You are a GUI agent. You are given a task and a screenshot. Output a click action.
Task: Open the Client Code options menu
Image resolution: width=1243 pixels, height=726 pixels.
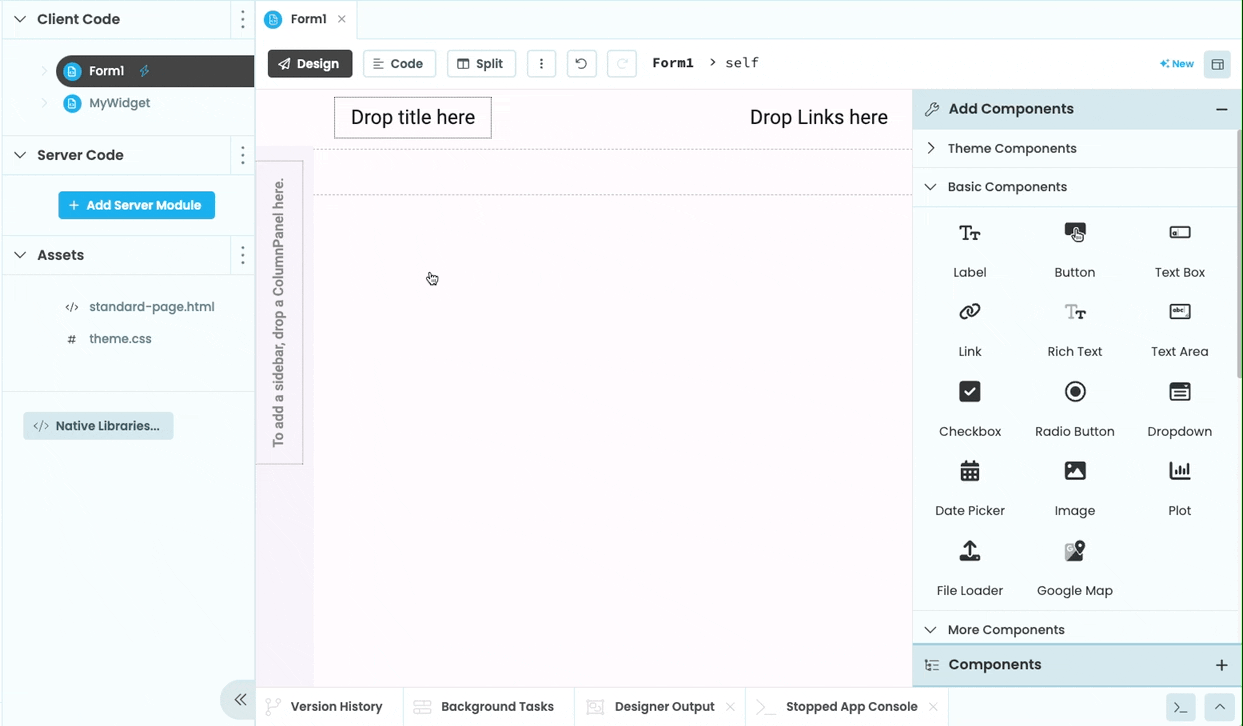tap(242, 18)
